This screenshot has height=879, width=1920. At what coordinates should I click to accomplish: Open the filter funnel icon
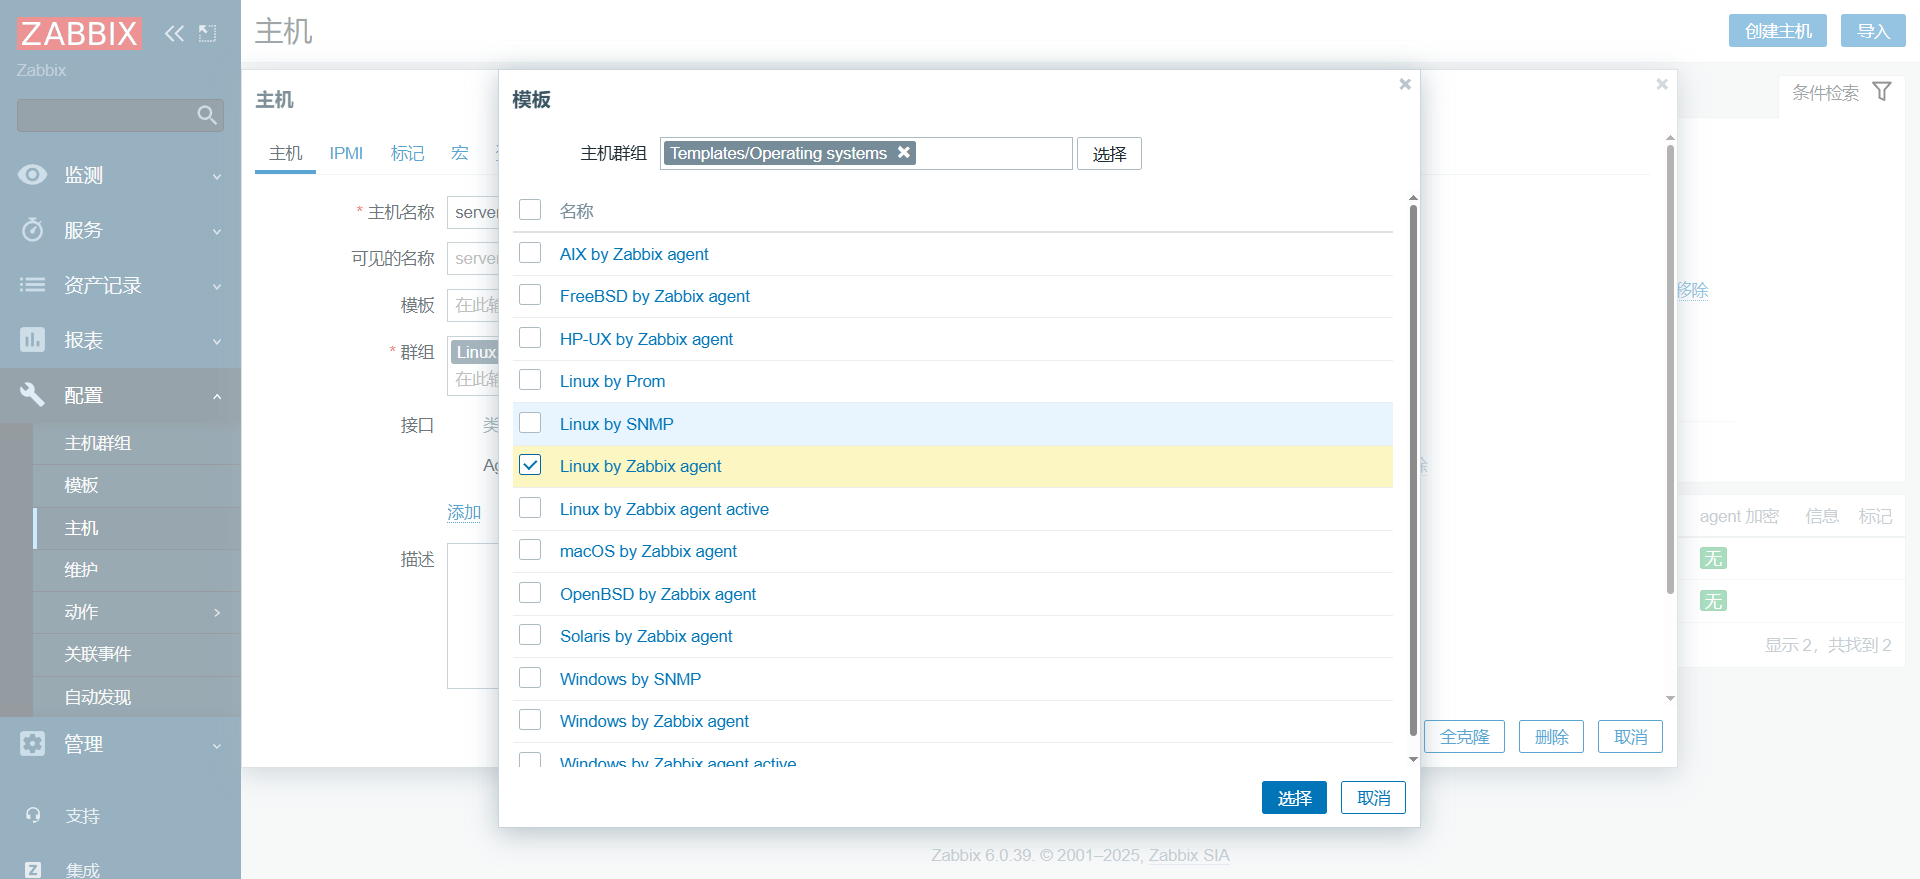[1882, 92]
